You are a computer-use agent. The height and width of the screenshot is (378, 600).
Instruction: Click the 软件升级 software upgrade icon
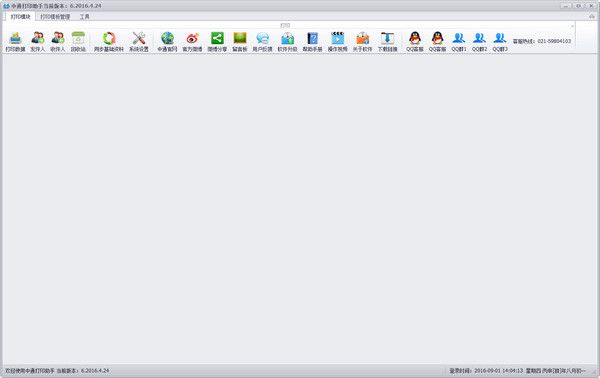click(287, 42)
